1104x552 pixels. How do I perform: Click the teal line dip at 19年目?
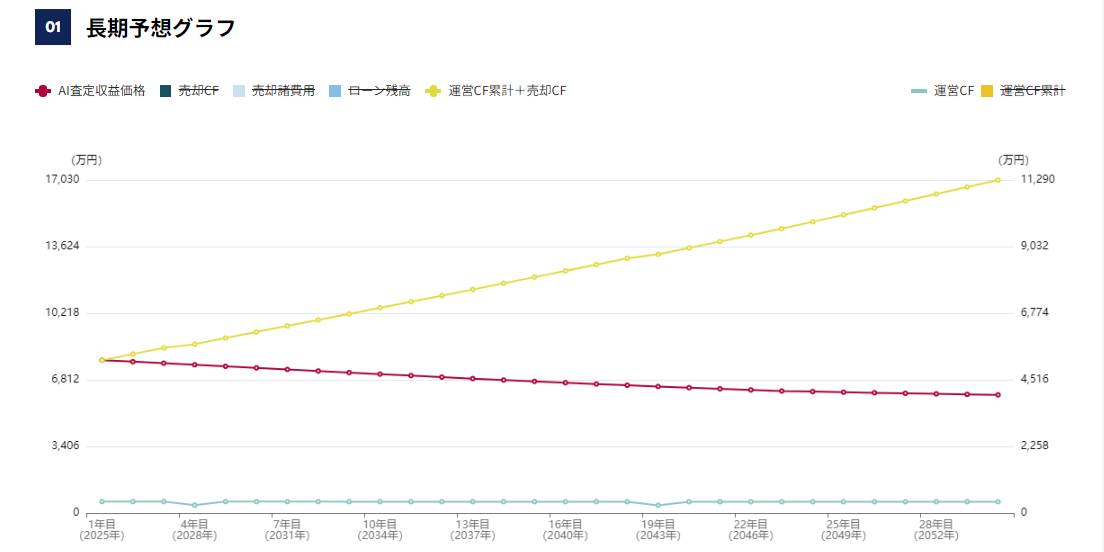(658, 505)
